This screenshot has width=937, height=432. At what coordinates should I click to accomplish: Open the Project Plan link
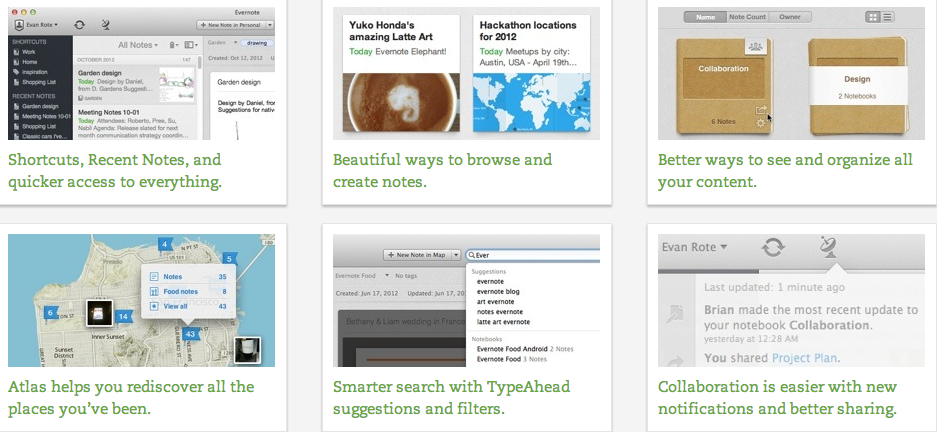pyautogui.click(x=804, y=358)
